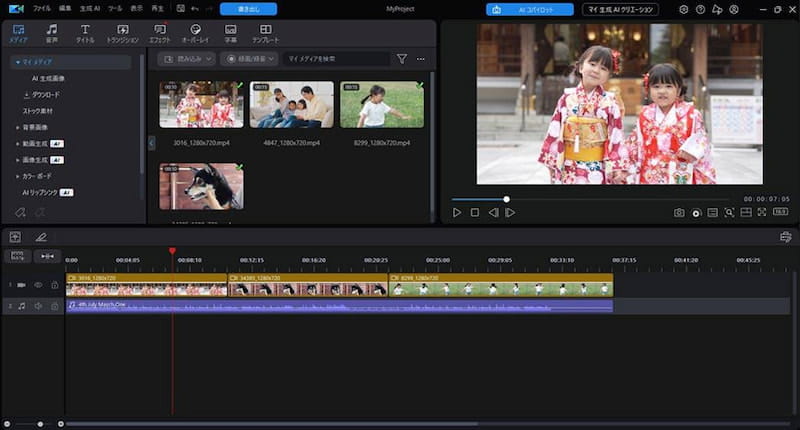Enter fullscreen preview with the expand icon
The height and width of the screenshot is (430, 800).
[762, 212]
